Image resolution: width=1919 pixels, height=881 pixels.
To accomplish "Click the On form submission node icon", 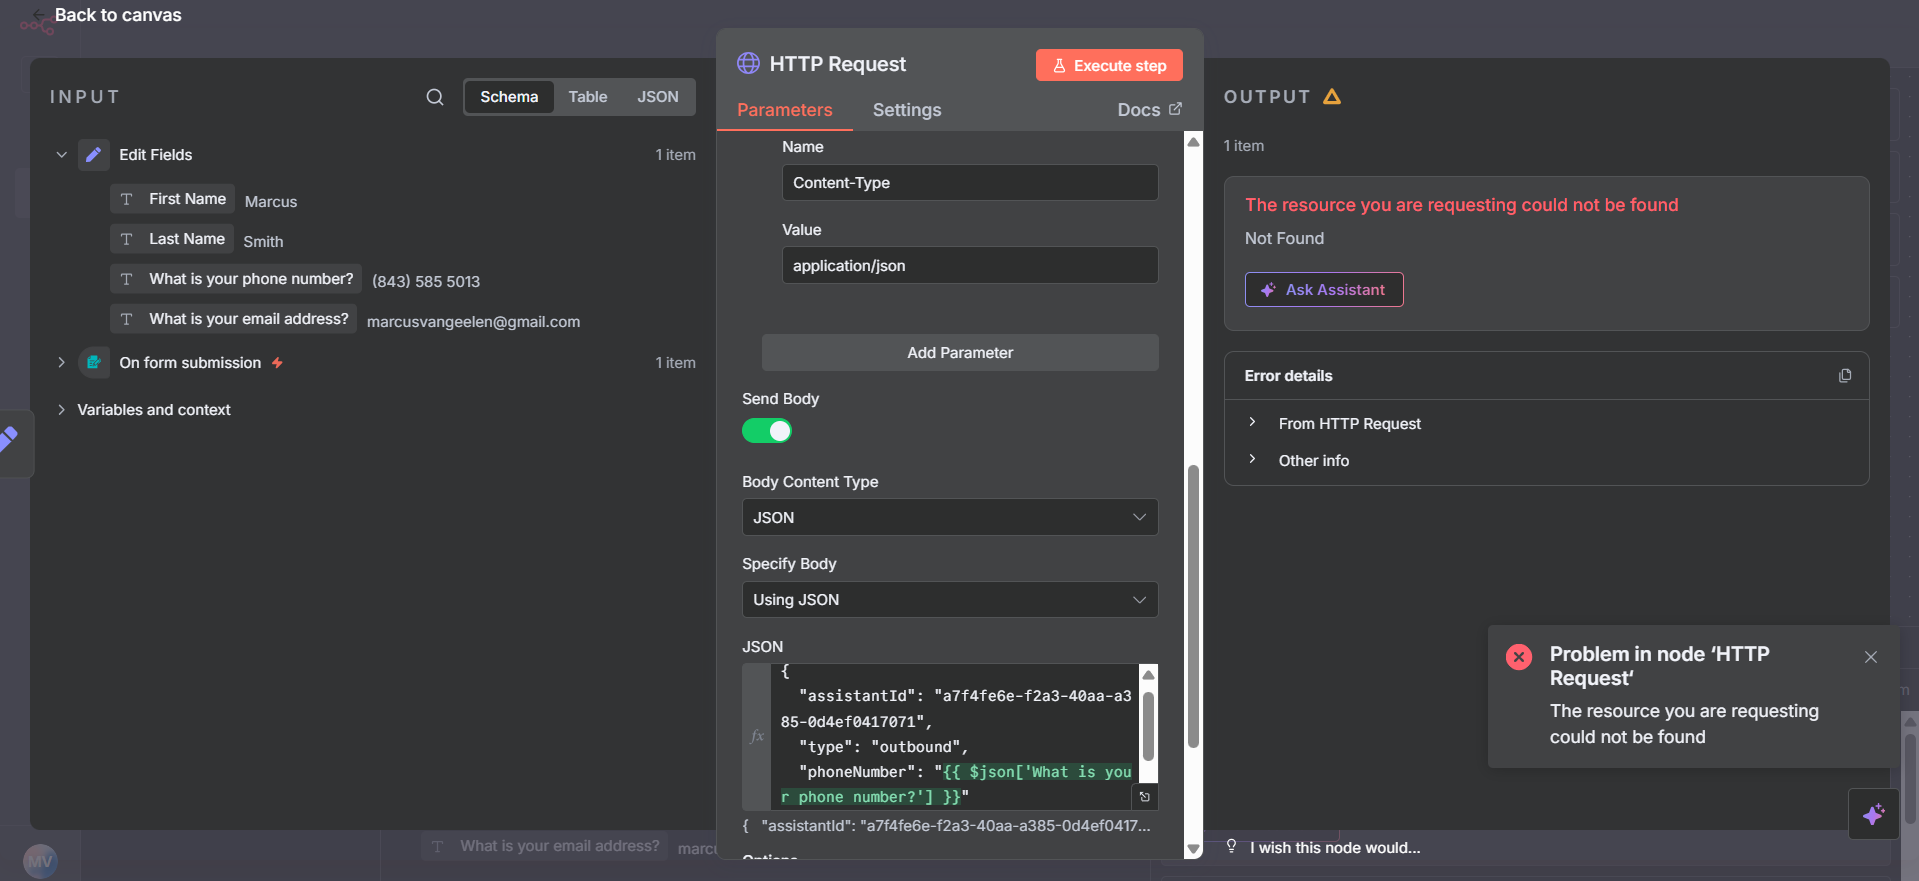I will pos(94,363).
